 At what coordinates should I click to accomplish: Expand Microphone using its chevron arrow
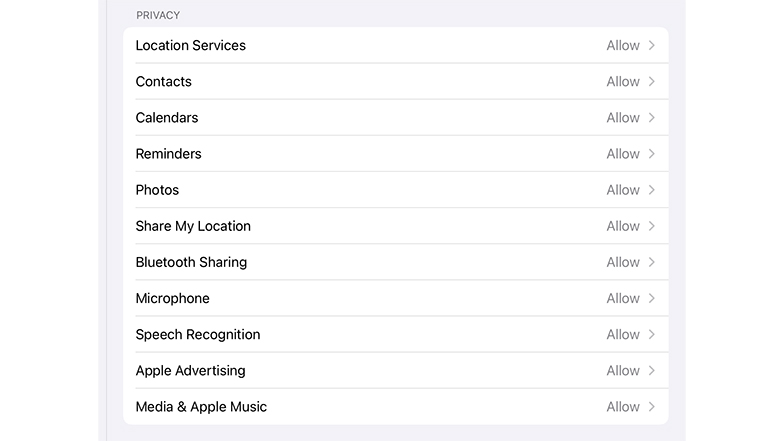pos(652,298)
